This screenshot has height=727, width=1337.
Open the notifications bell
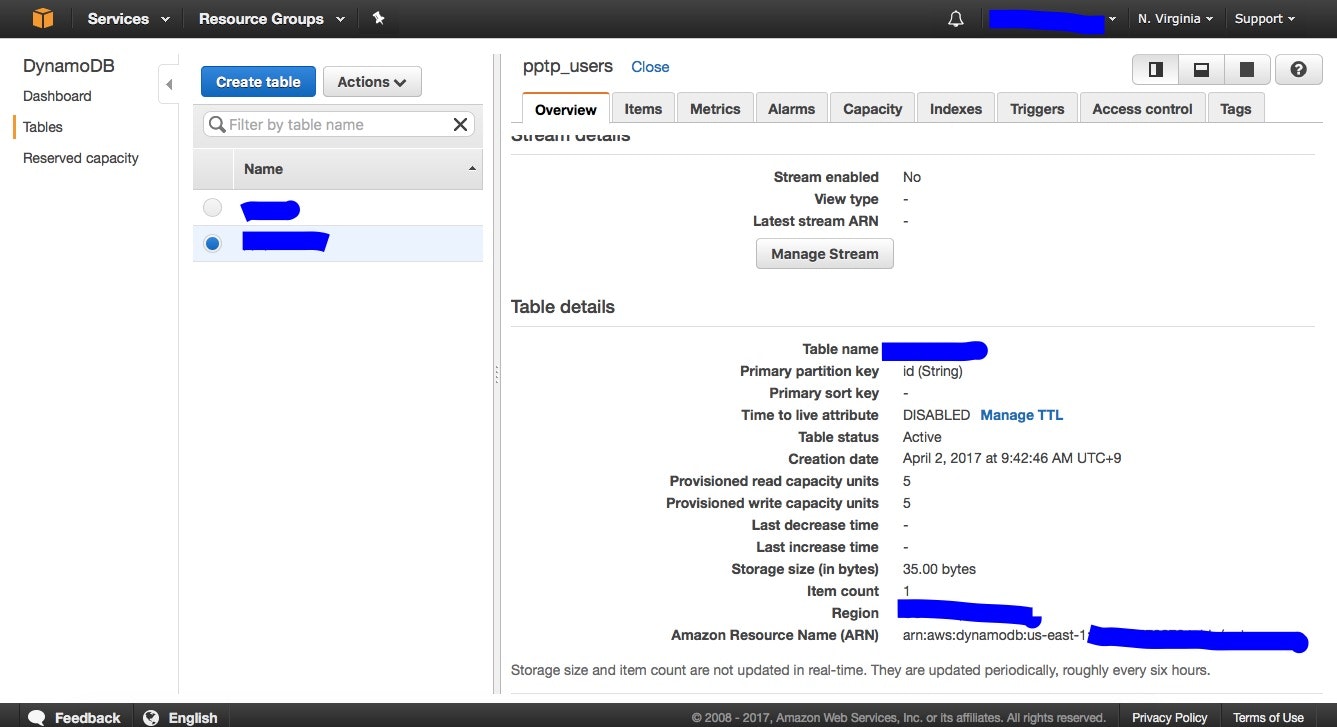point(956,19)
